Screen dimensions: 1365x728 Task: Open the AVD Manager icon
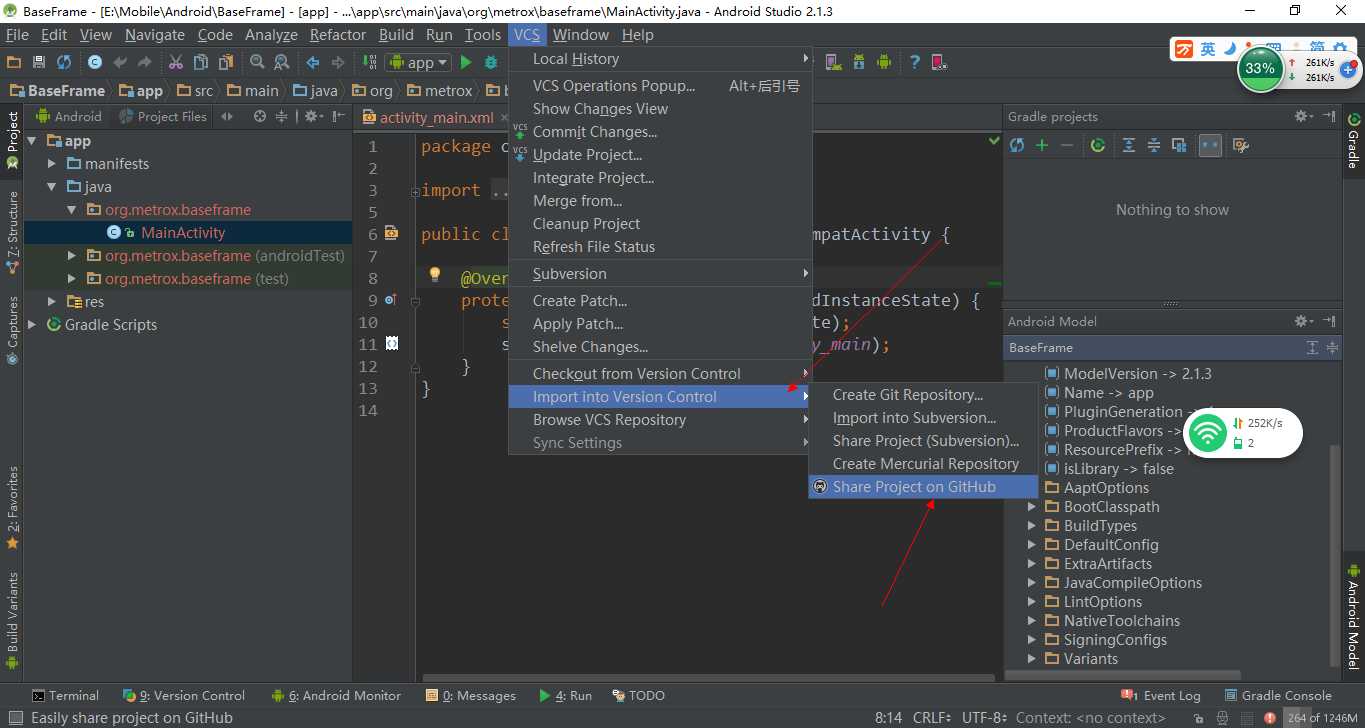pos(833,62)
